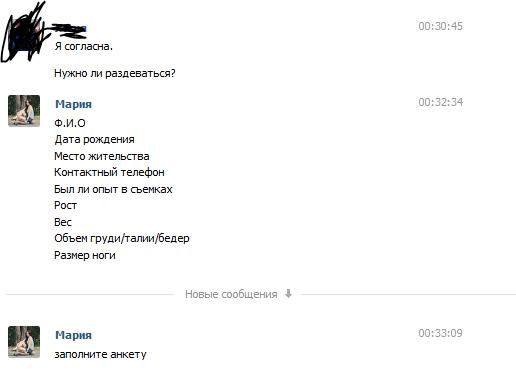Open Мария's avatar beside the Ф.И.О message
This screenshot has width=516, height=381.
click(24, 111)
